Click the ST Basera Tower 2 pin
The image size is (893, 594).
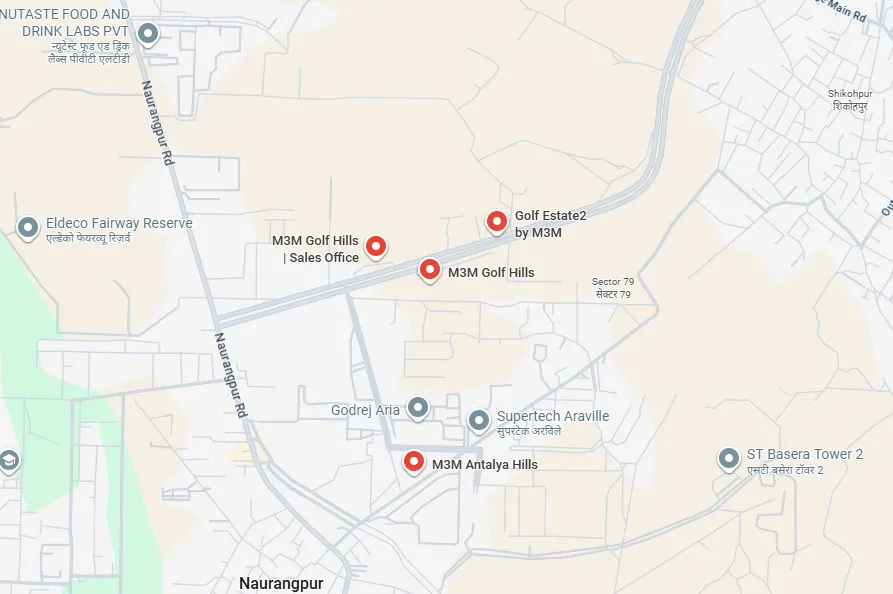728,460
